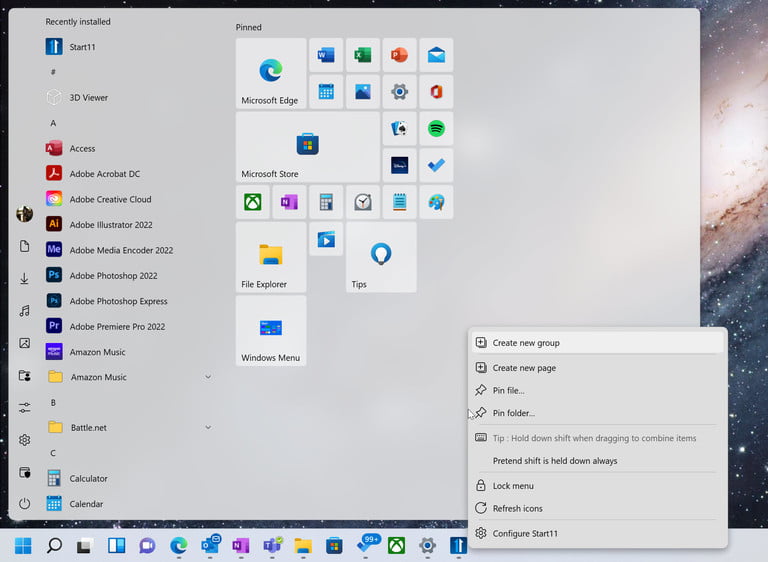
Task: Open Spotify pinned tile
Action: tap(436, 128)
